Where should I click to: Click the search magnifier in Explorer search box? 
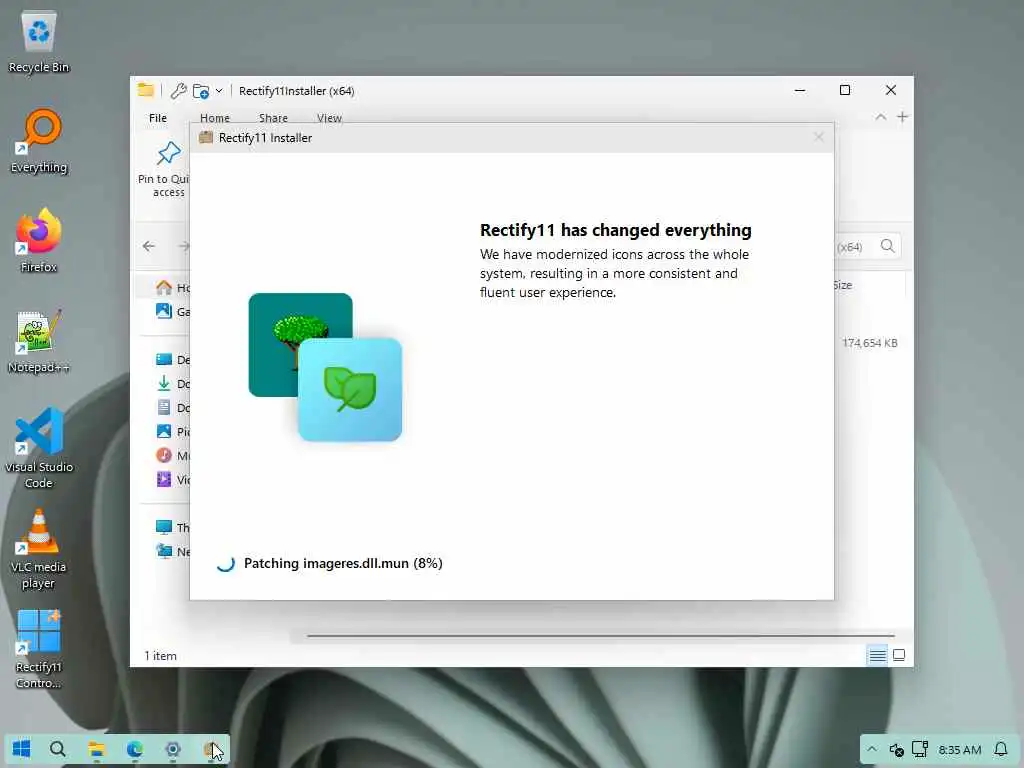[888, 246]
